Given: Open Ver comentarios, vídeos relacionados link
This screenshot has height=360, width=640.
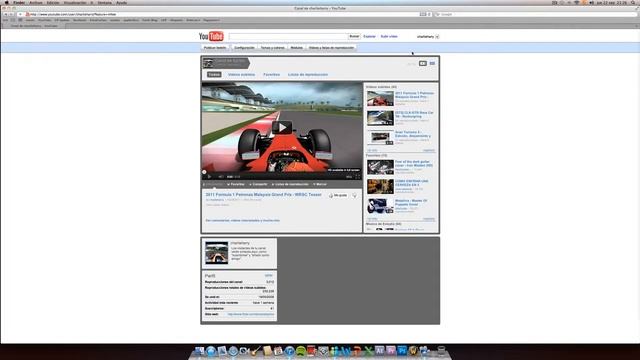Looking at the screenshot, I should point(242,220).
